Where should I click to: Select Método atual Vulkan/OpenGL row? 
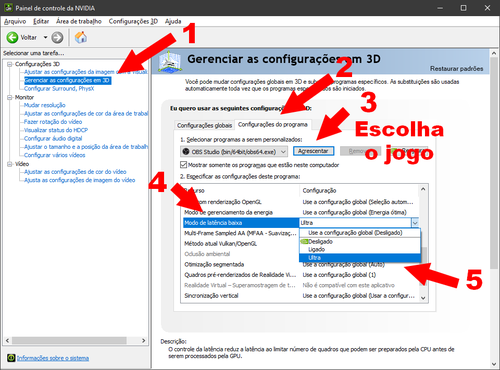[241, 244]
